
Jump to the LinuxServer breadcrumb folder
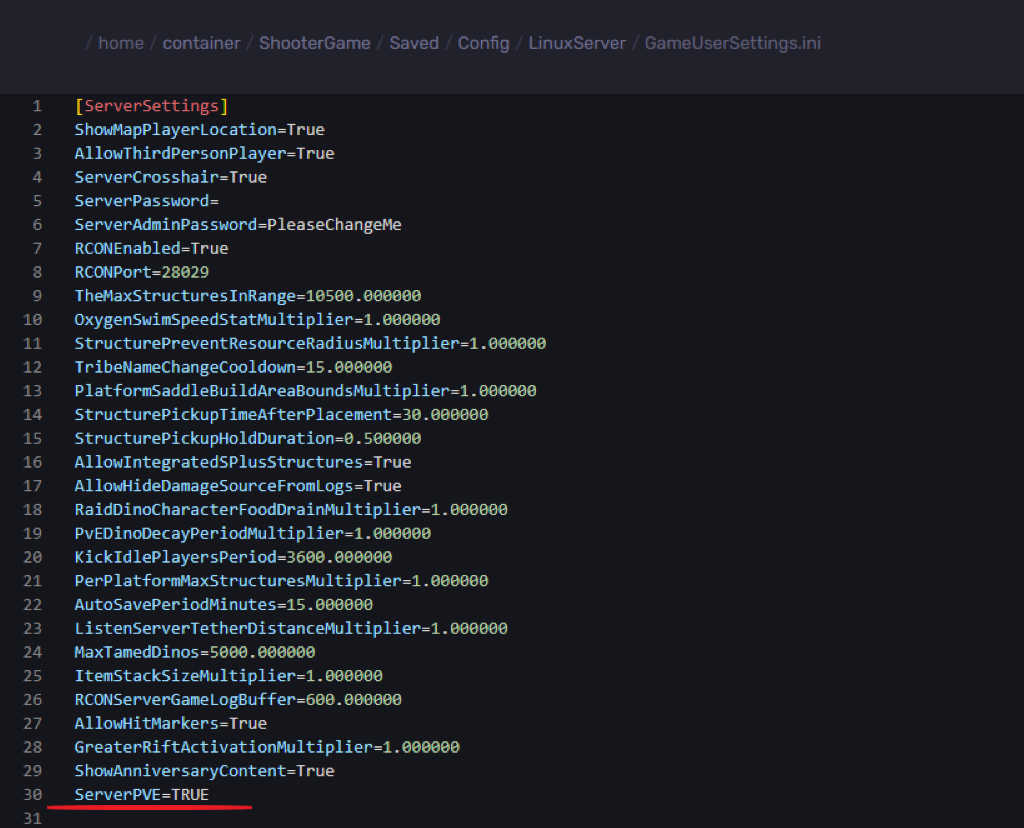577,43
